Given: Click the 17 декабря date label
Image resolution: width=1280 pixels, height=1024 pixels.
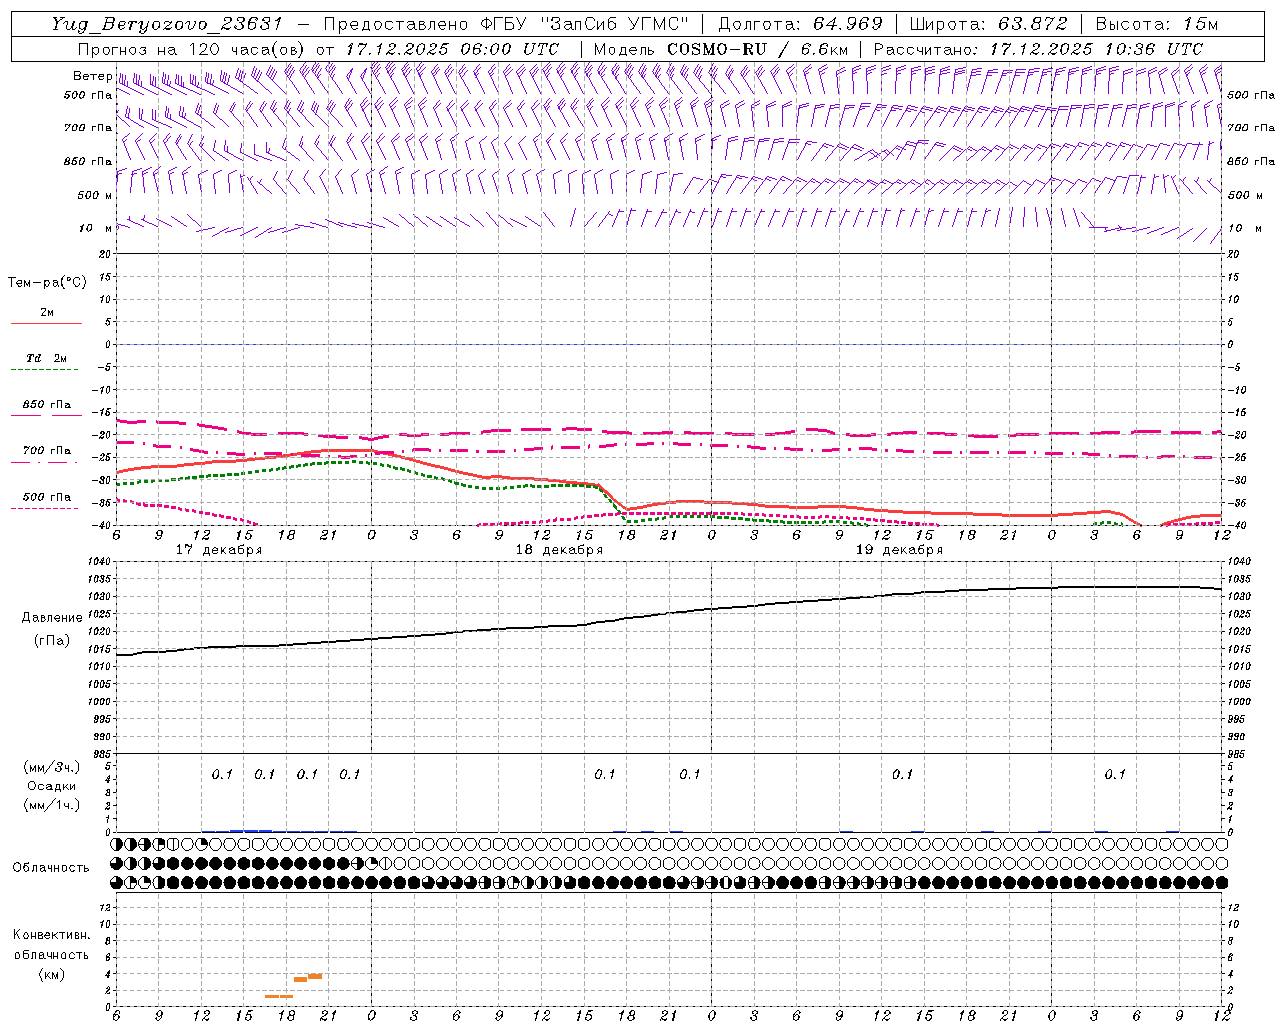Looking at the screenshot, I should [219, 550].
